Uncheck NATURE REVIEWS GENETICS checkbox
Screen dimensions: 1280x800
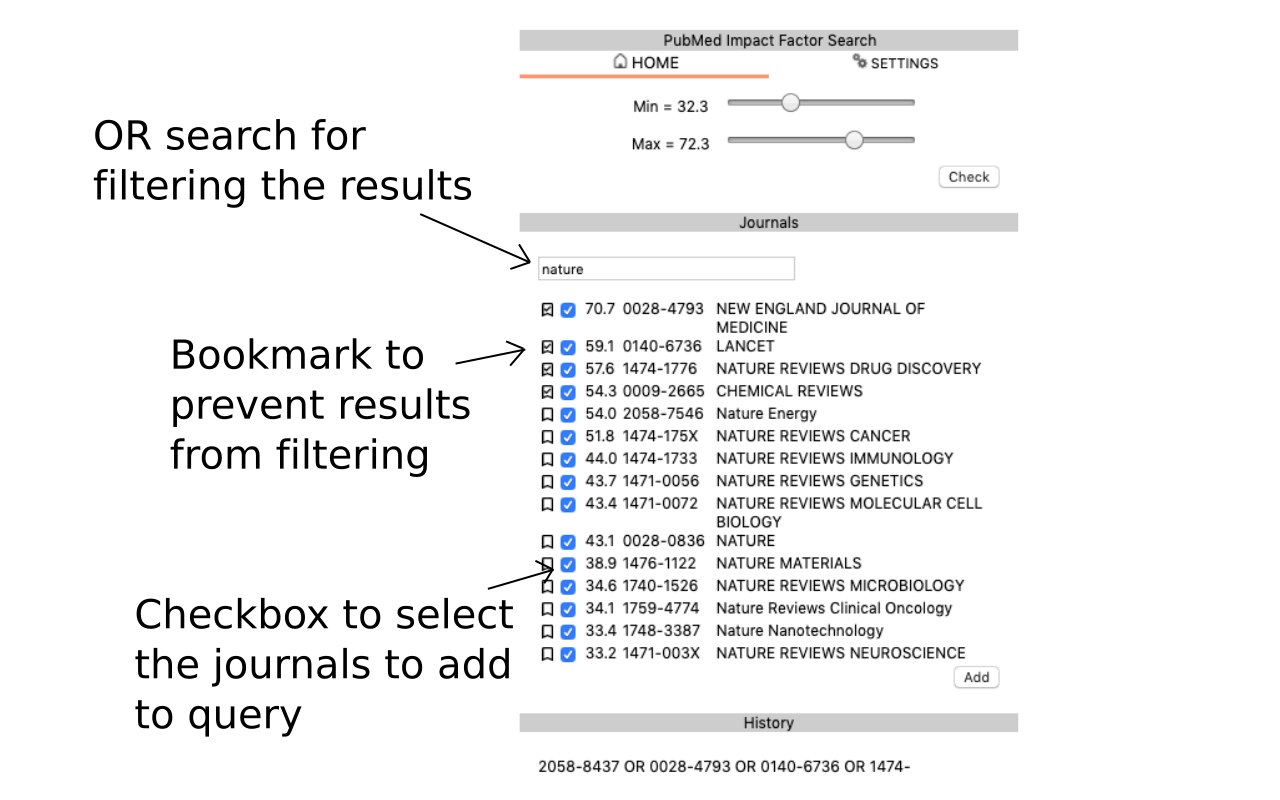click(568, 481)
